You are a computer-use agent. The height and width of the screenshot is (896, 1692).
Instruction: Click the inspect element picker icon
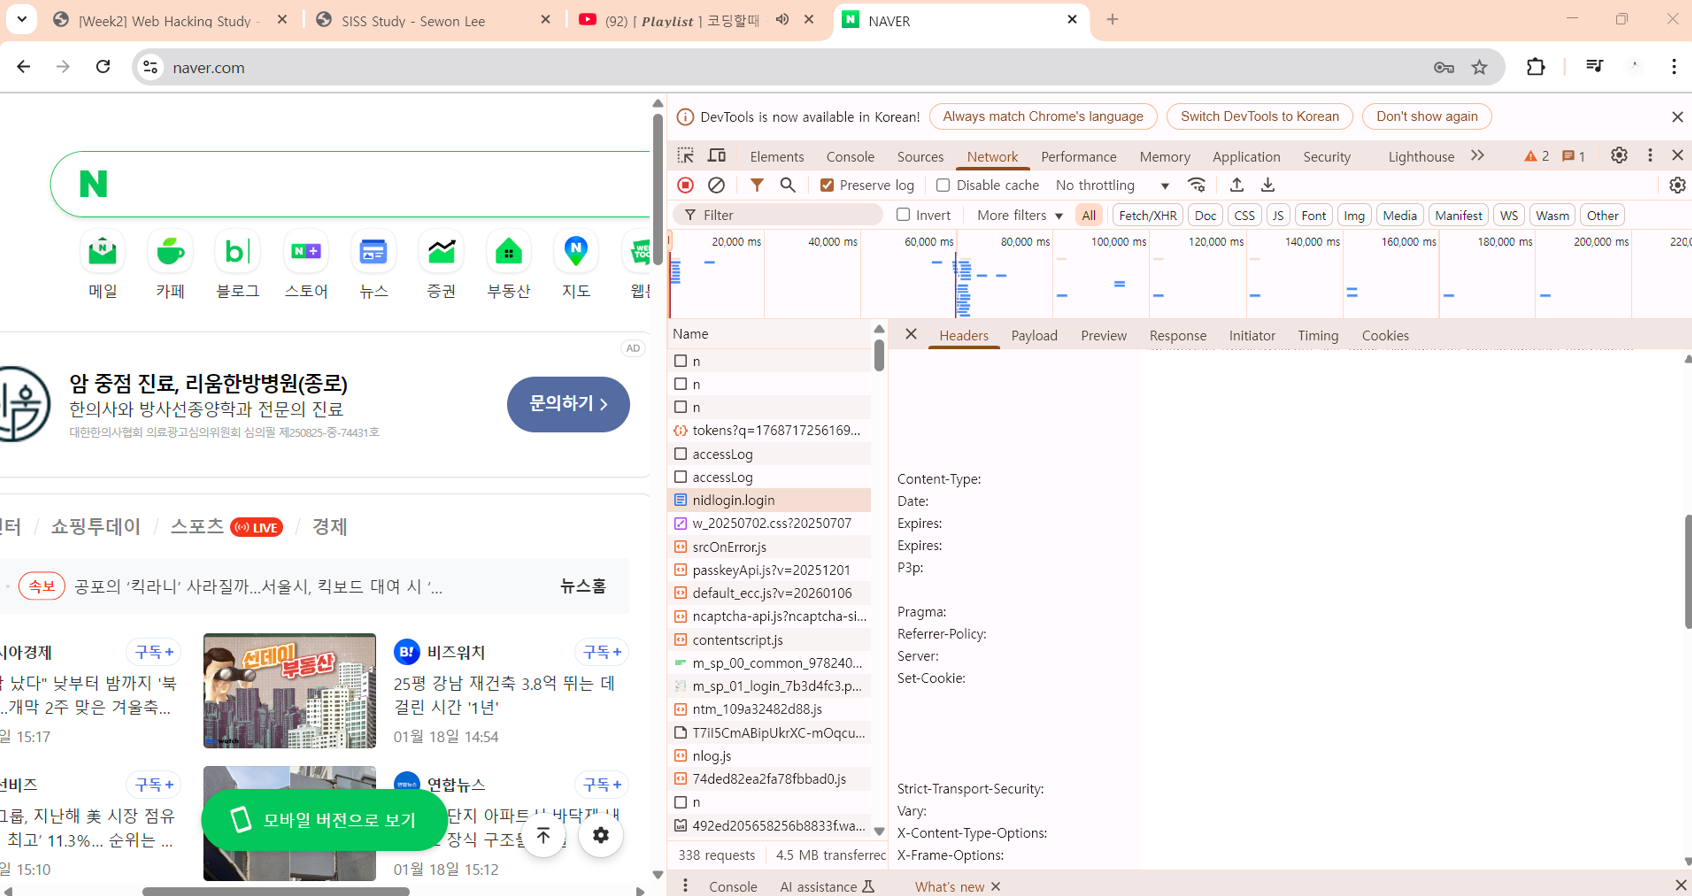pos(685,156)
